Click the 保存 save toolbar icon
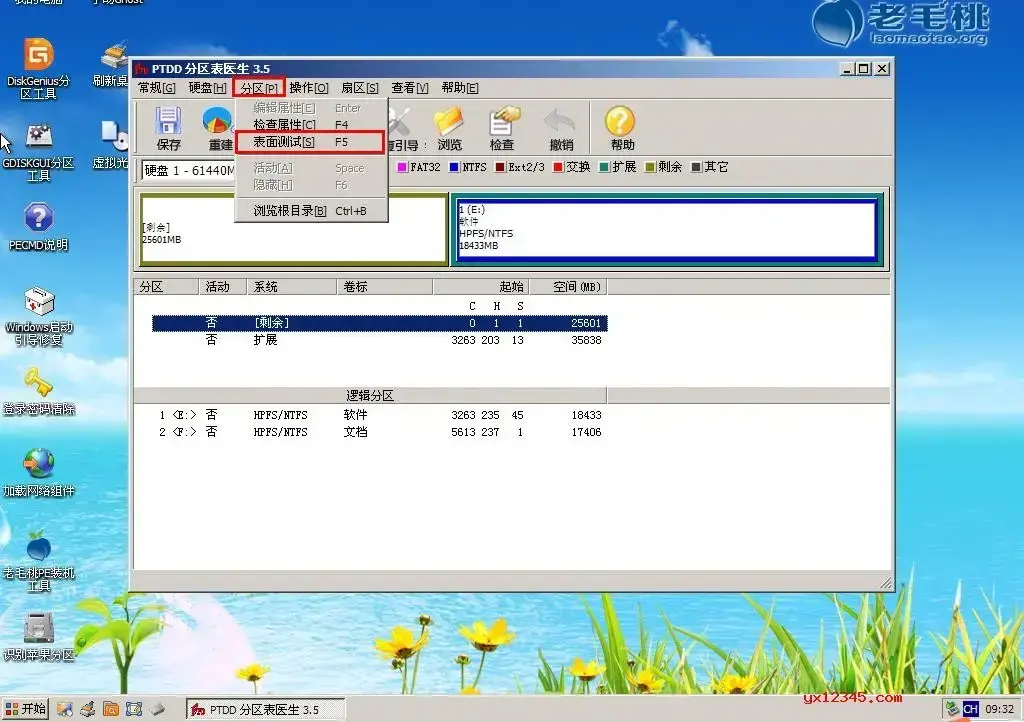Viewport: 1024px width, 722px height. [x=168, y=128]
